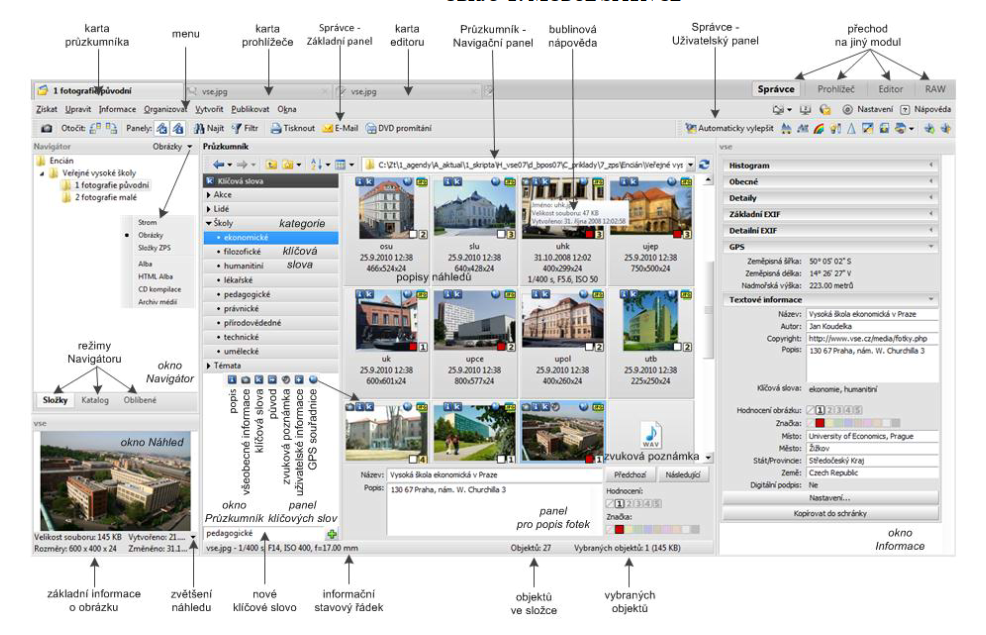Click the Předchozí button
Image resolution: width=986 pixels, height=635 pixels.
click(x=629, y=475)
